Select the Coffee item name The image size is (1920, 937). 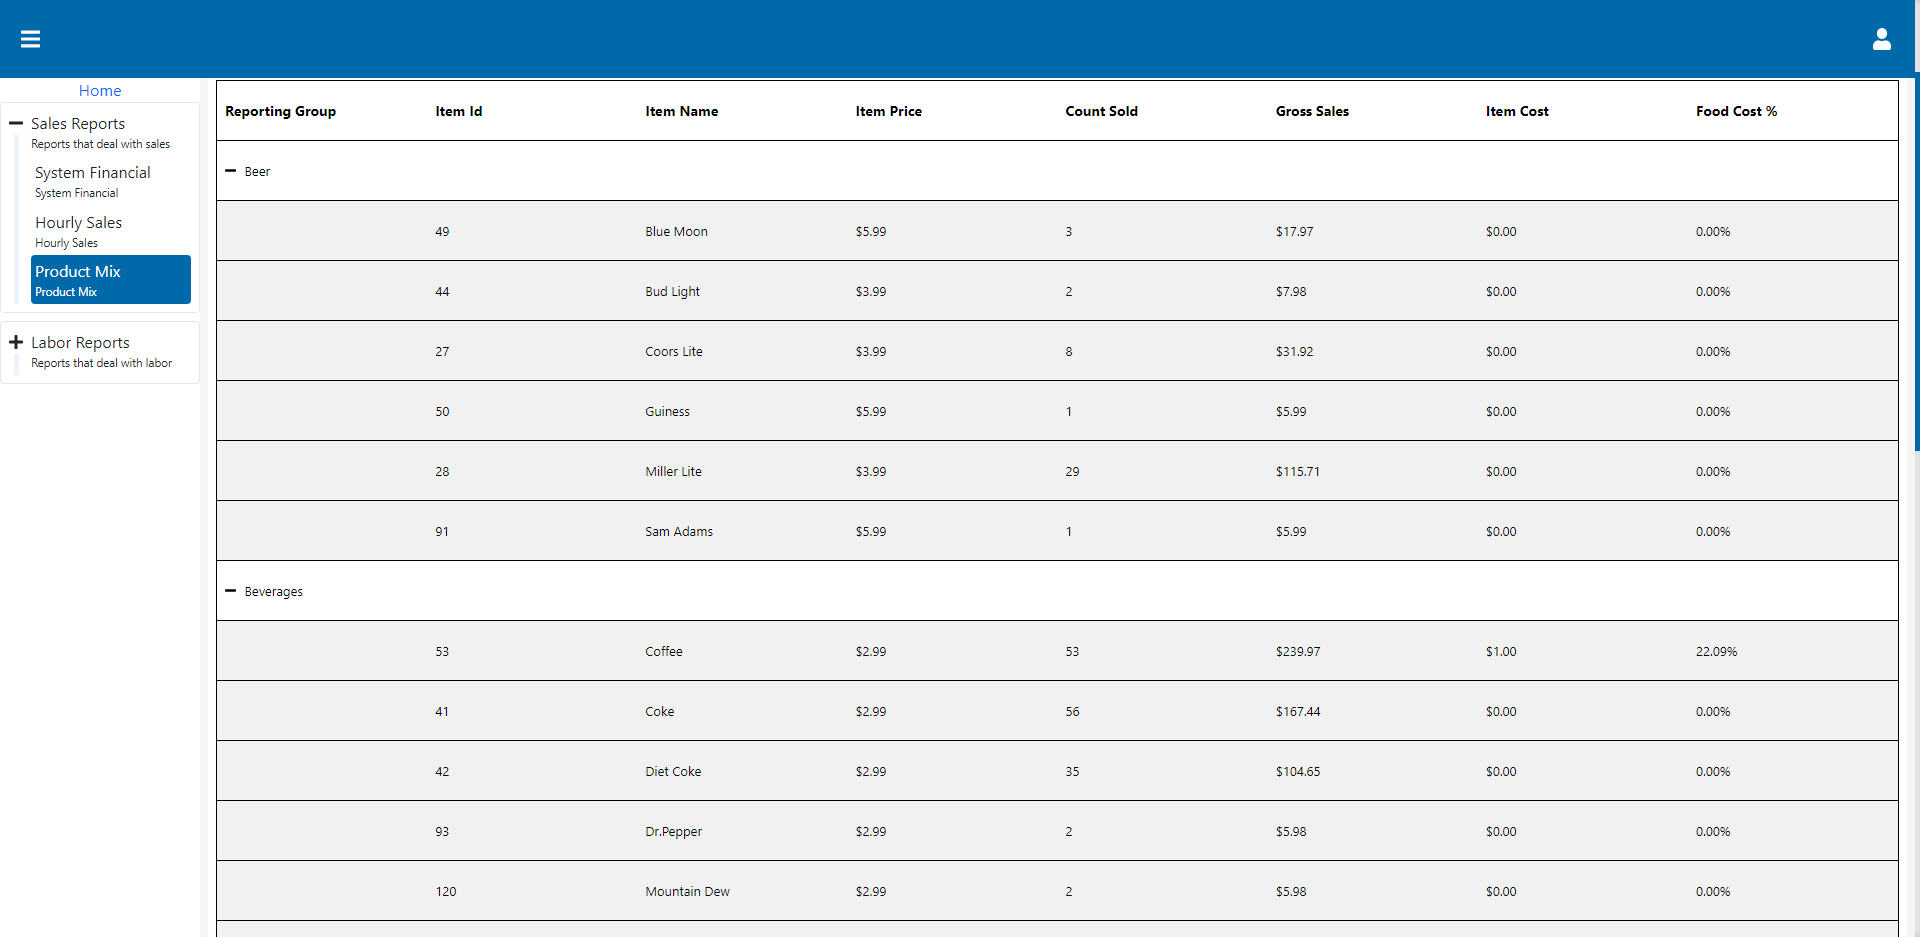664,651
